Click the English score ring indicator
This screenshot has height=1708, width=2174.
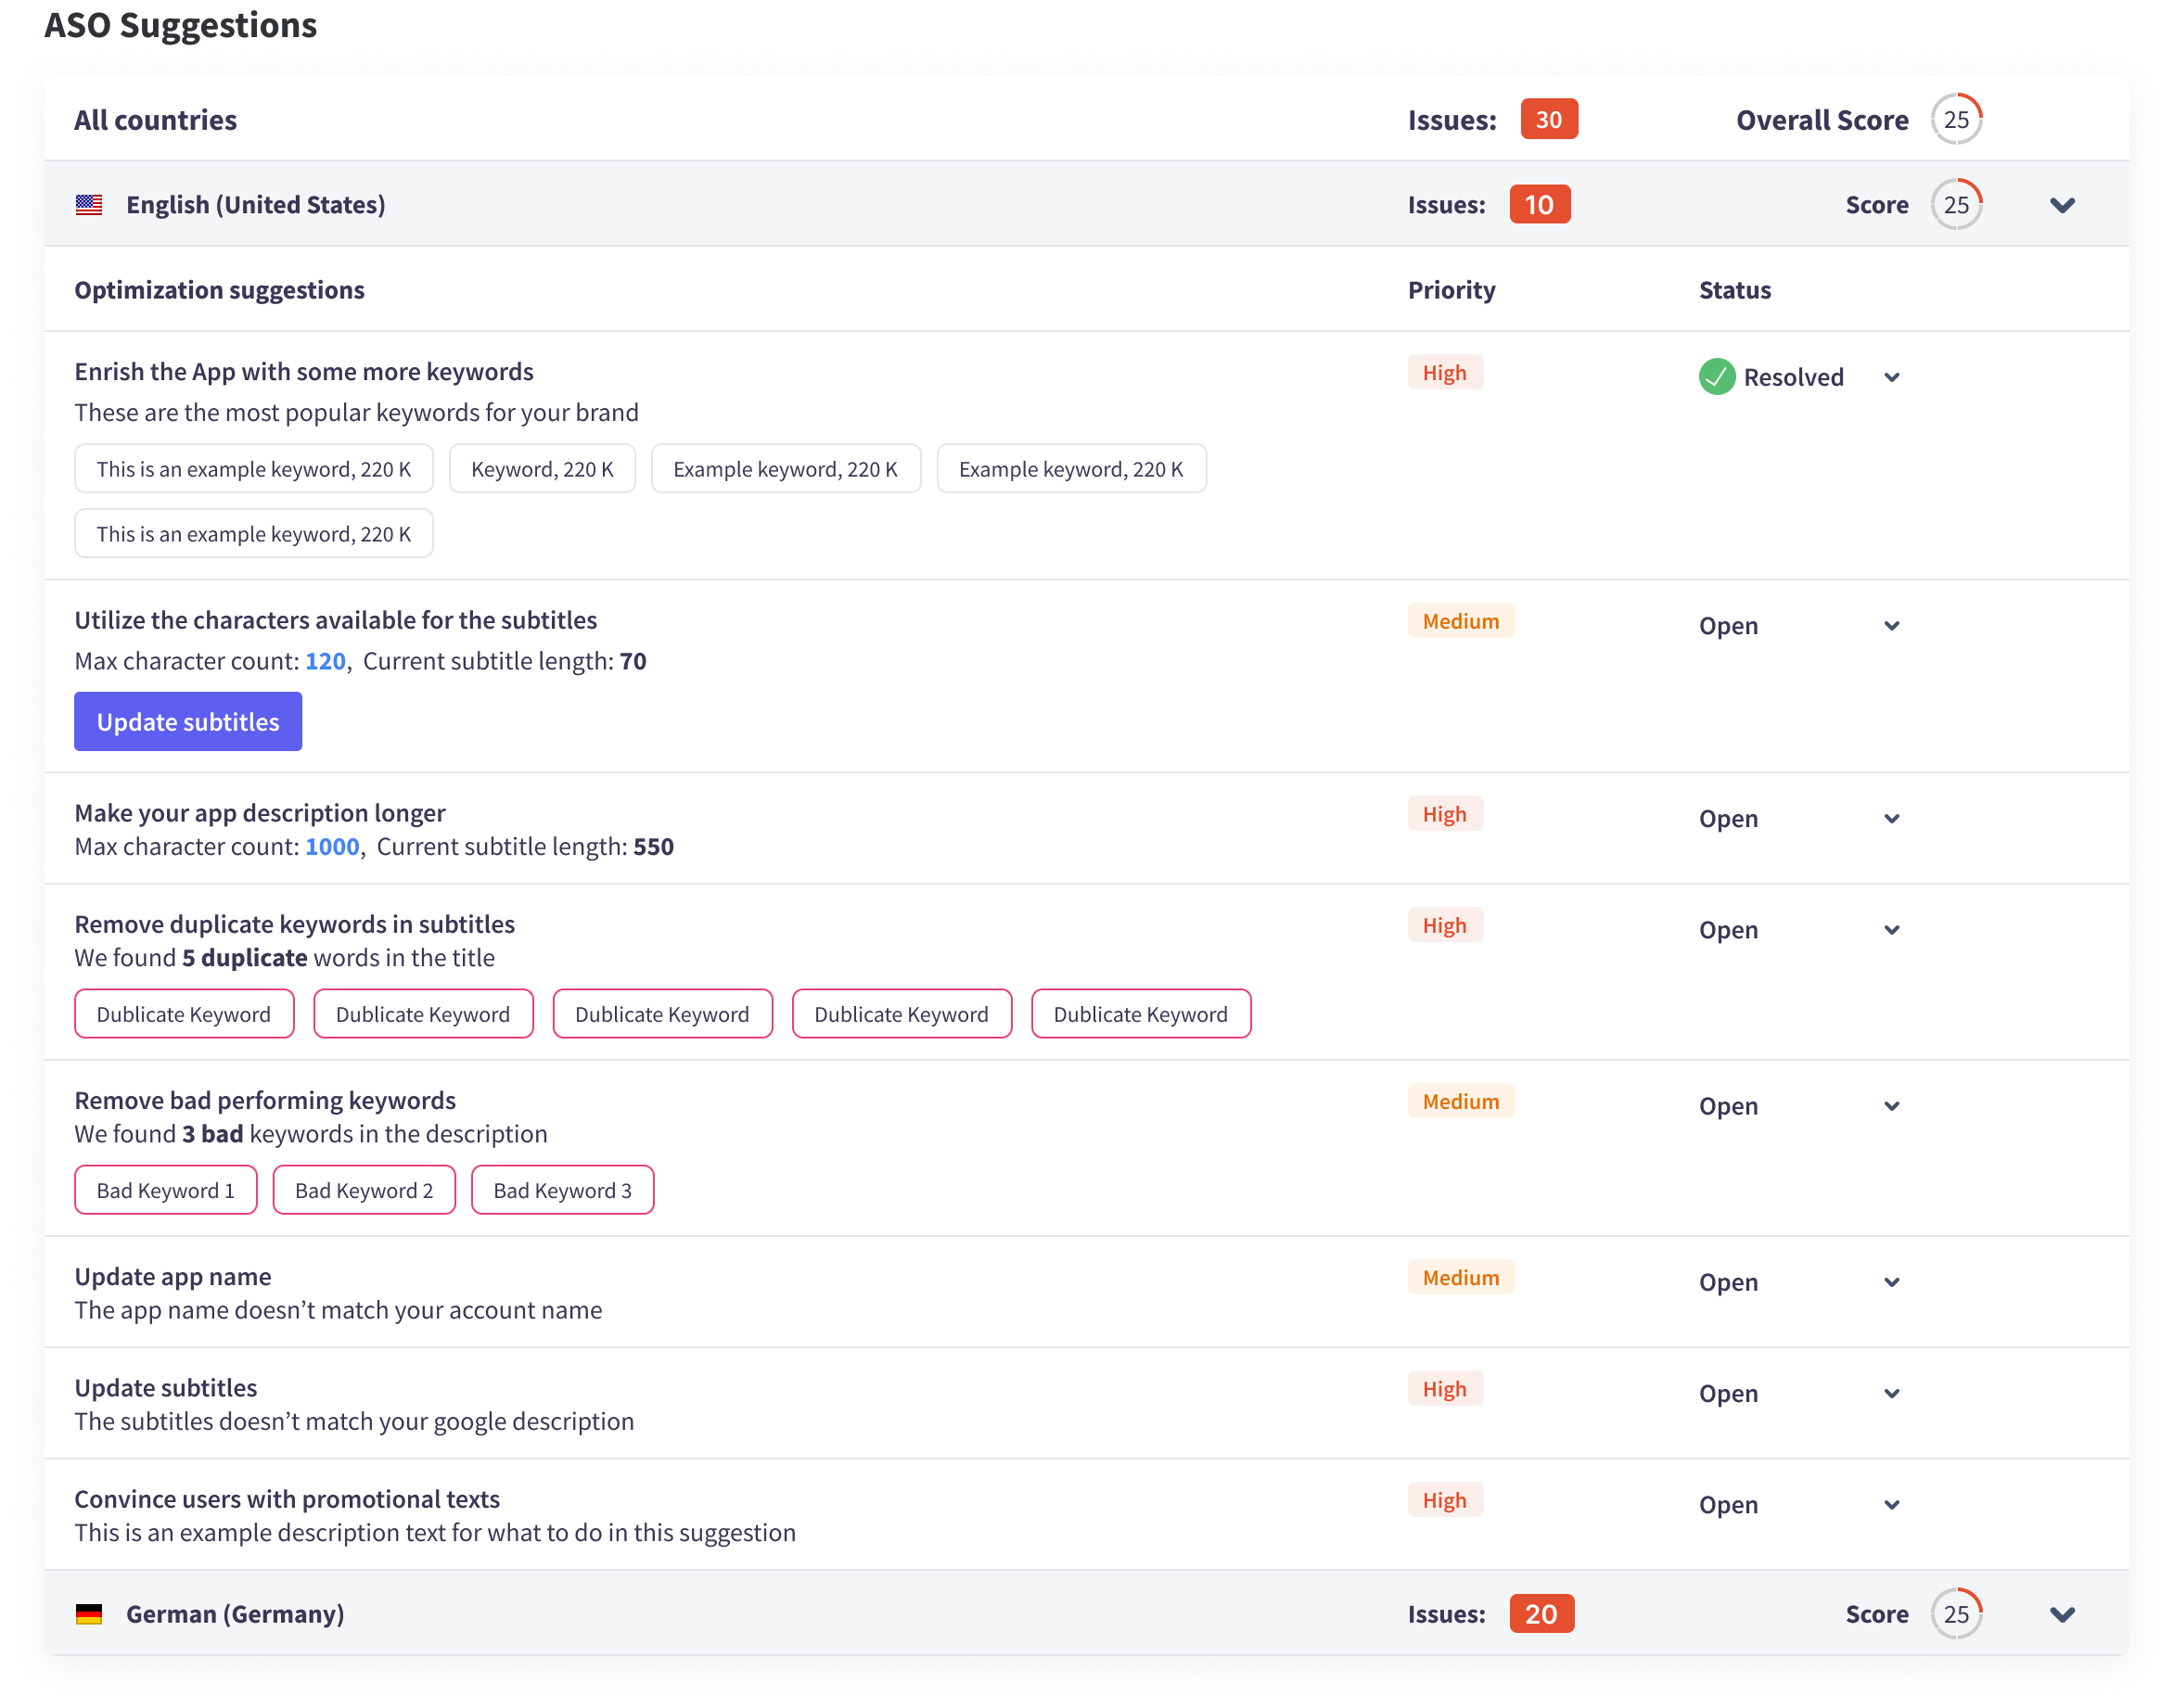[1955, 205]
